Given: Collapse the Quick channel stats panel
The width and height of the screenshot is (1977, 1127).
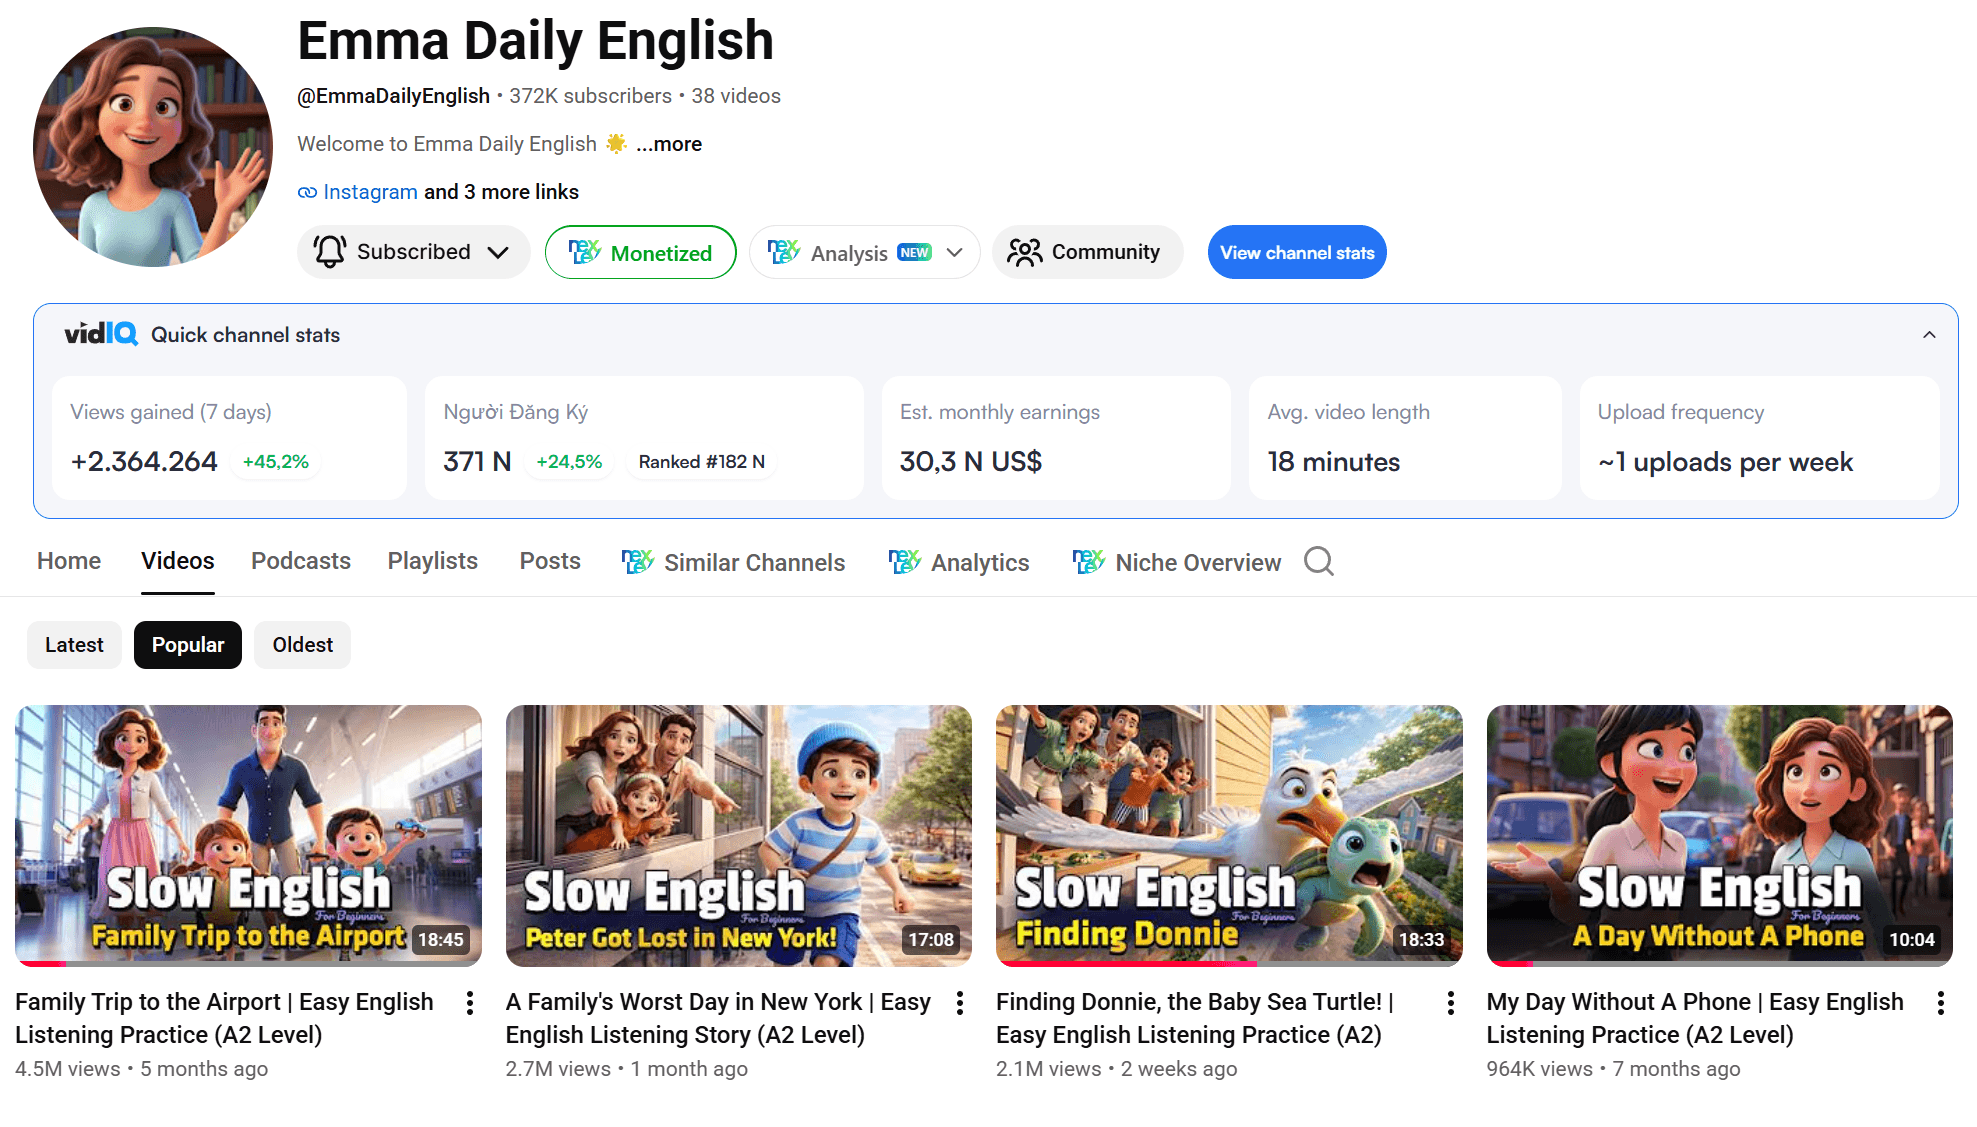Looking at the screenshot, I should pyautogui.click(x=1929, y=335).
